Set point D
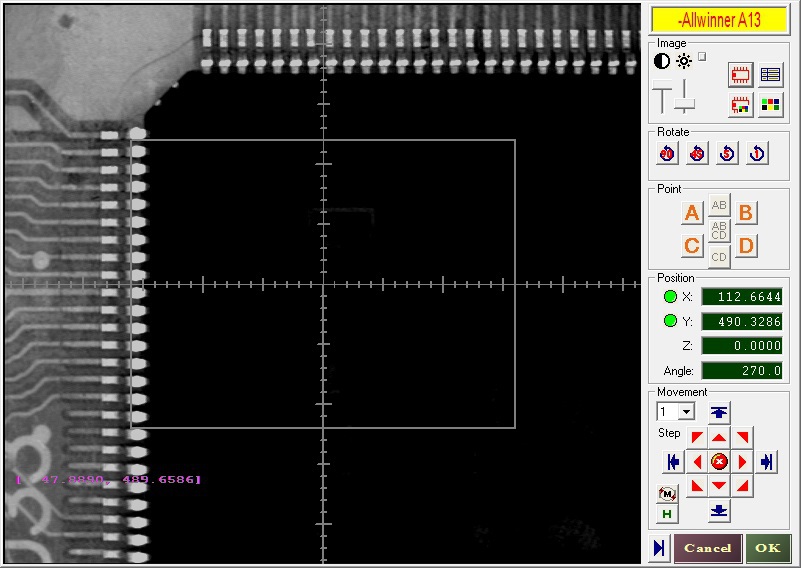Image resolution: width=801 pixels, height=568 pixels. 746,246
